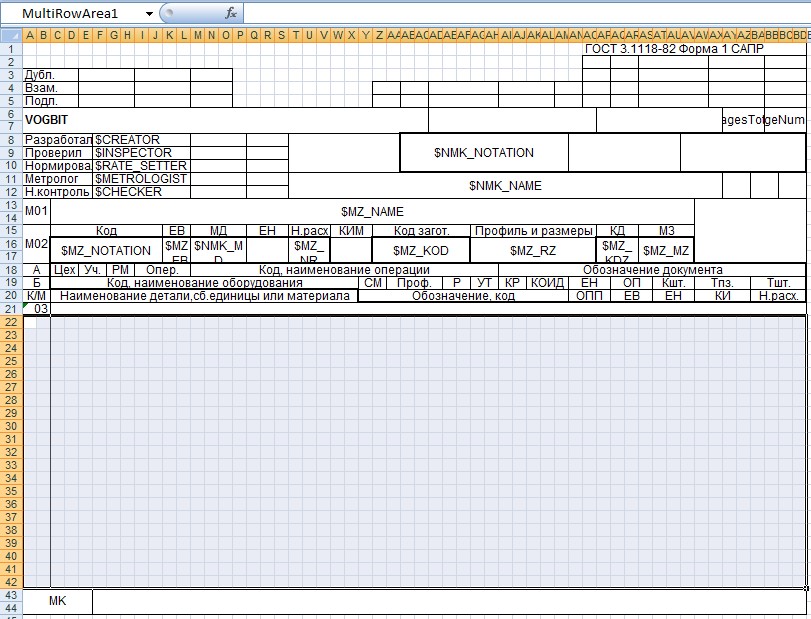Screen dimensions: 811x619
Task: Click the $NMK_NOTATION cell
Action: tap(484, 153)
